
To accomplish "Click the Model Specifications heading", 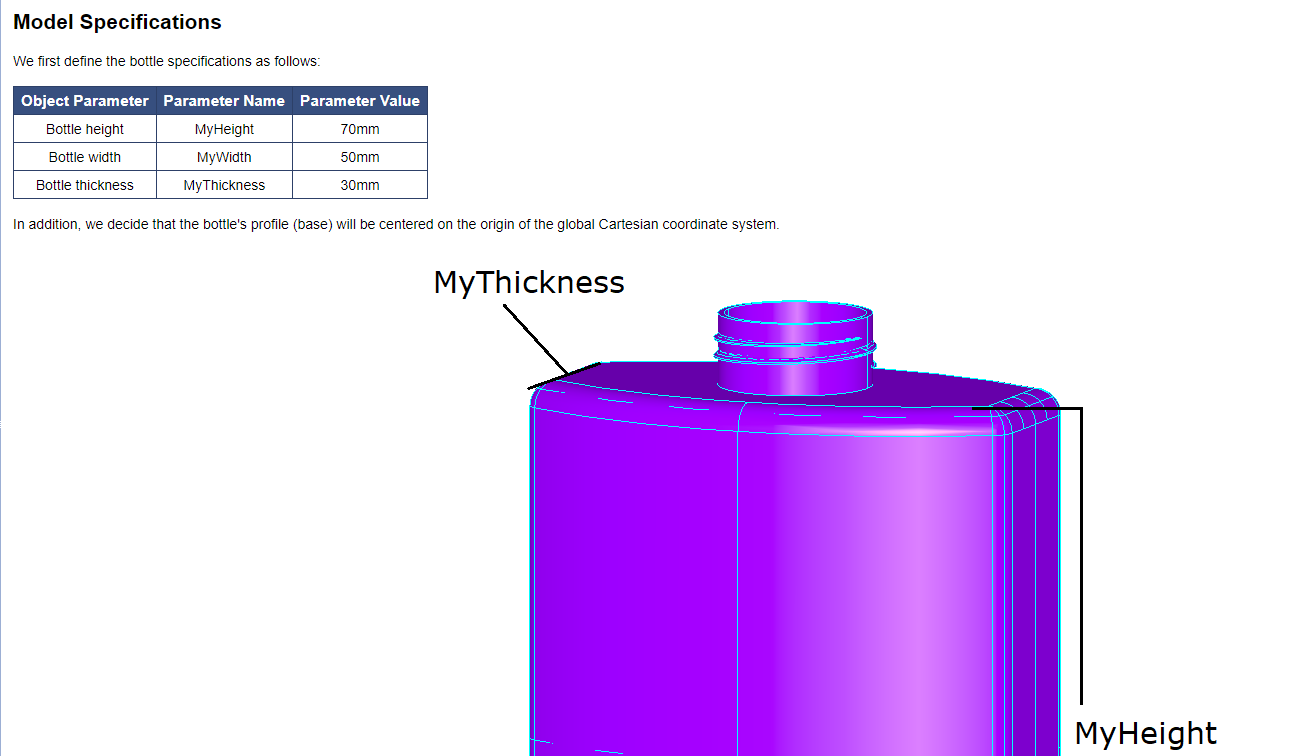I will pyautogui.click(x=117, y=22).
